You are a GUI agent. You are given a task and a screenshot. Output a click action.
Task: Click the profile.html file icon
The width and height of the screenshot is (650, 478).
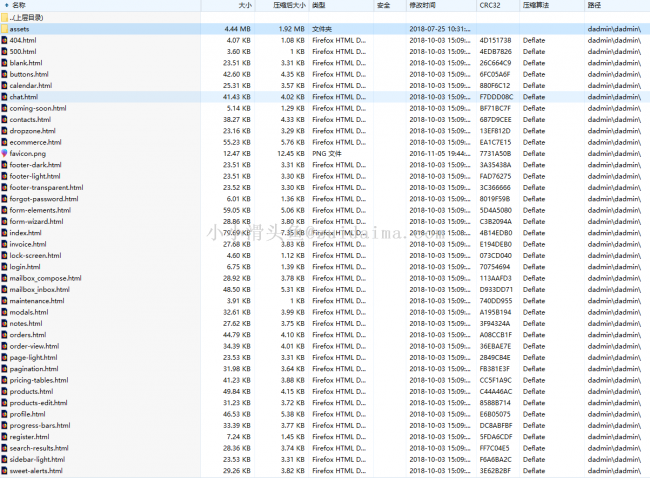5,413
